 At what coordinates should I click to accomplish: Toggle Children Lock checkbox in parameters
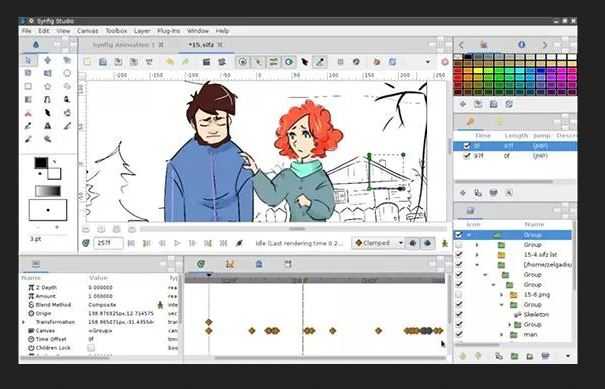click(91, 348)
